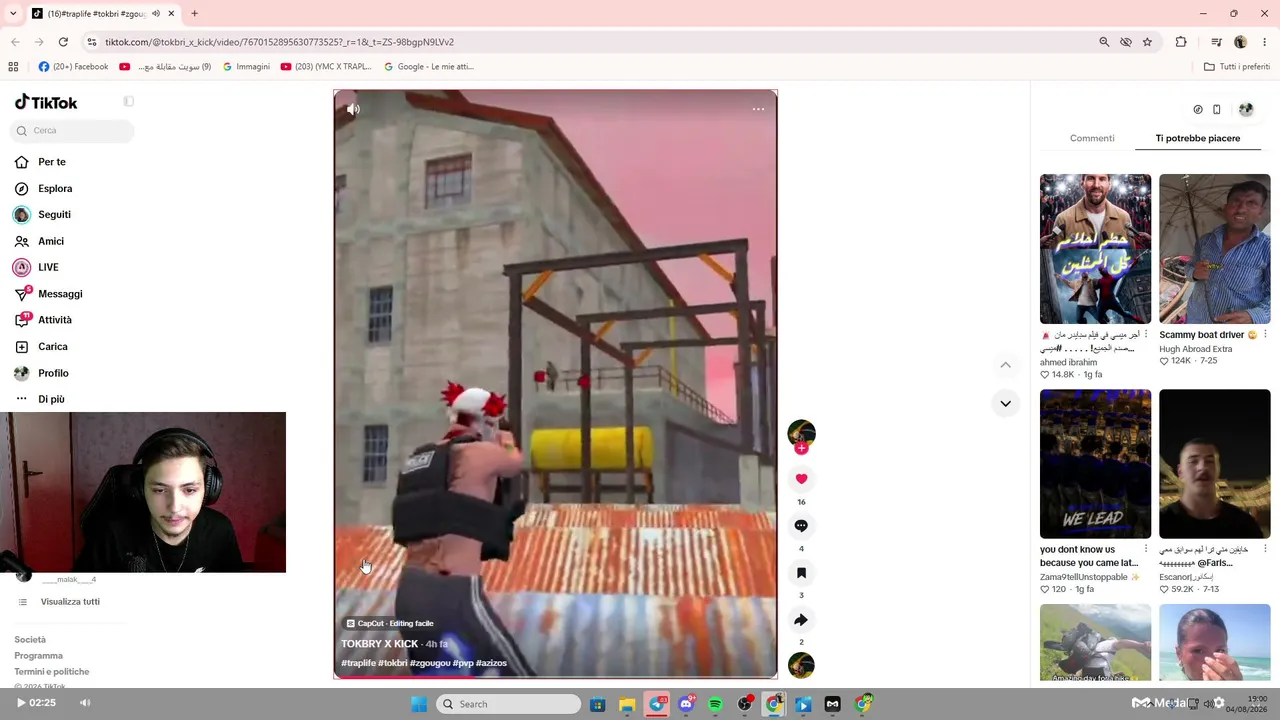The width and height of the screenshot is (1280, 720).
Task: Switch to the Ti potrebbe piacere tab
Action: (1198, 138)
